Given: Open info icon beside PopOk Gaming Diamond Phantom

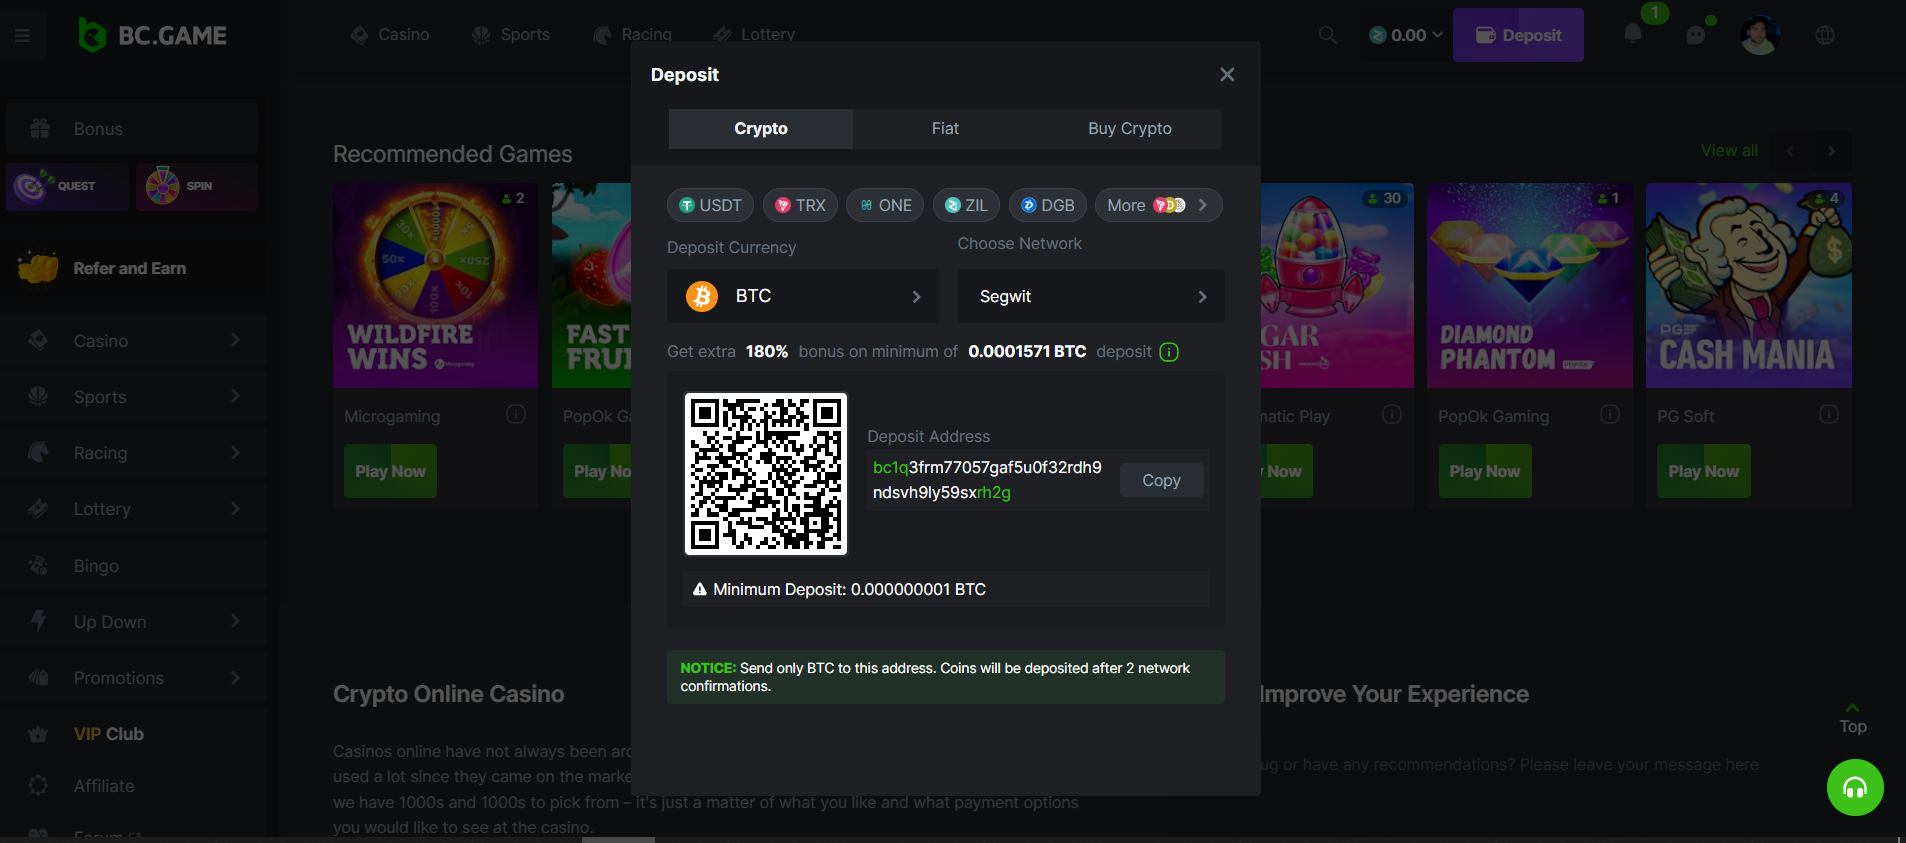Looking at the screenshot, I should click(x=1610, y=414).
